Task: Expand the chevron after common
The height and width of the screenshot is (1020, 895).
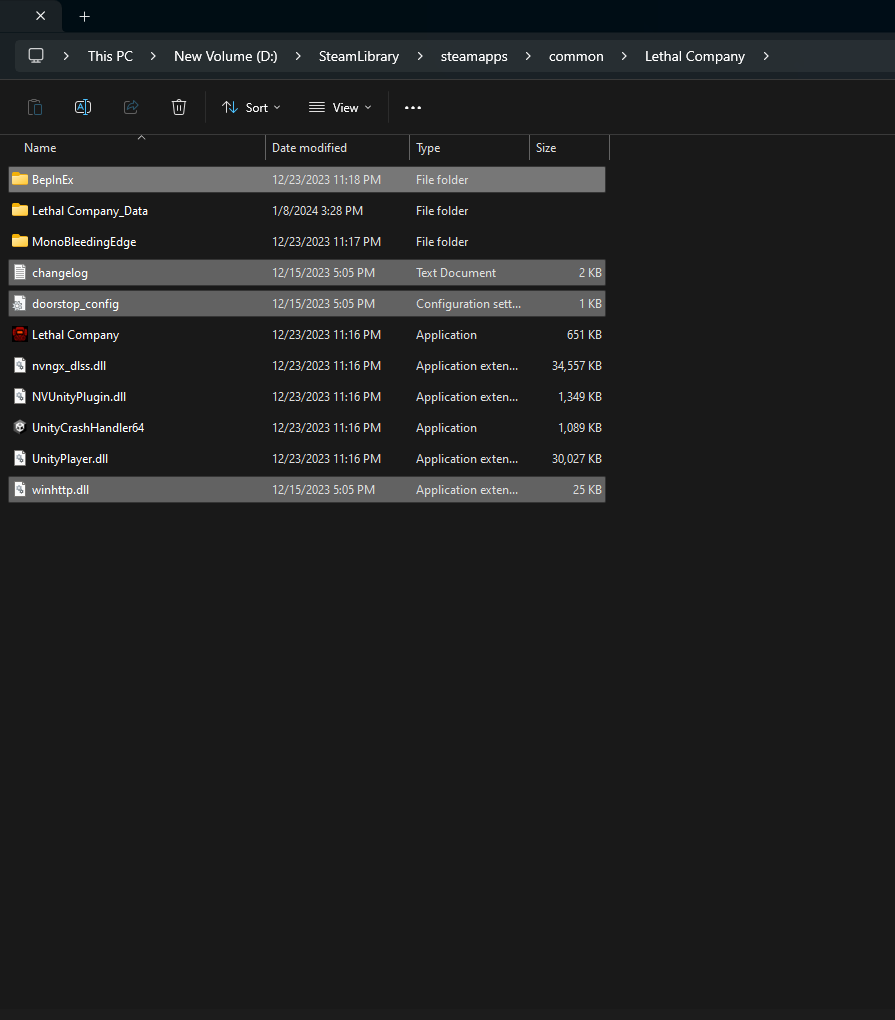Action: click(x=624, y=56)
